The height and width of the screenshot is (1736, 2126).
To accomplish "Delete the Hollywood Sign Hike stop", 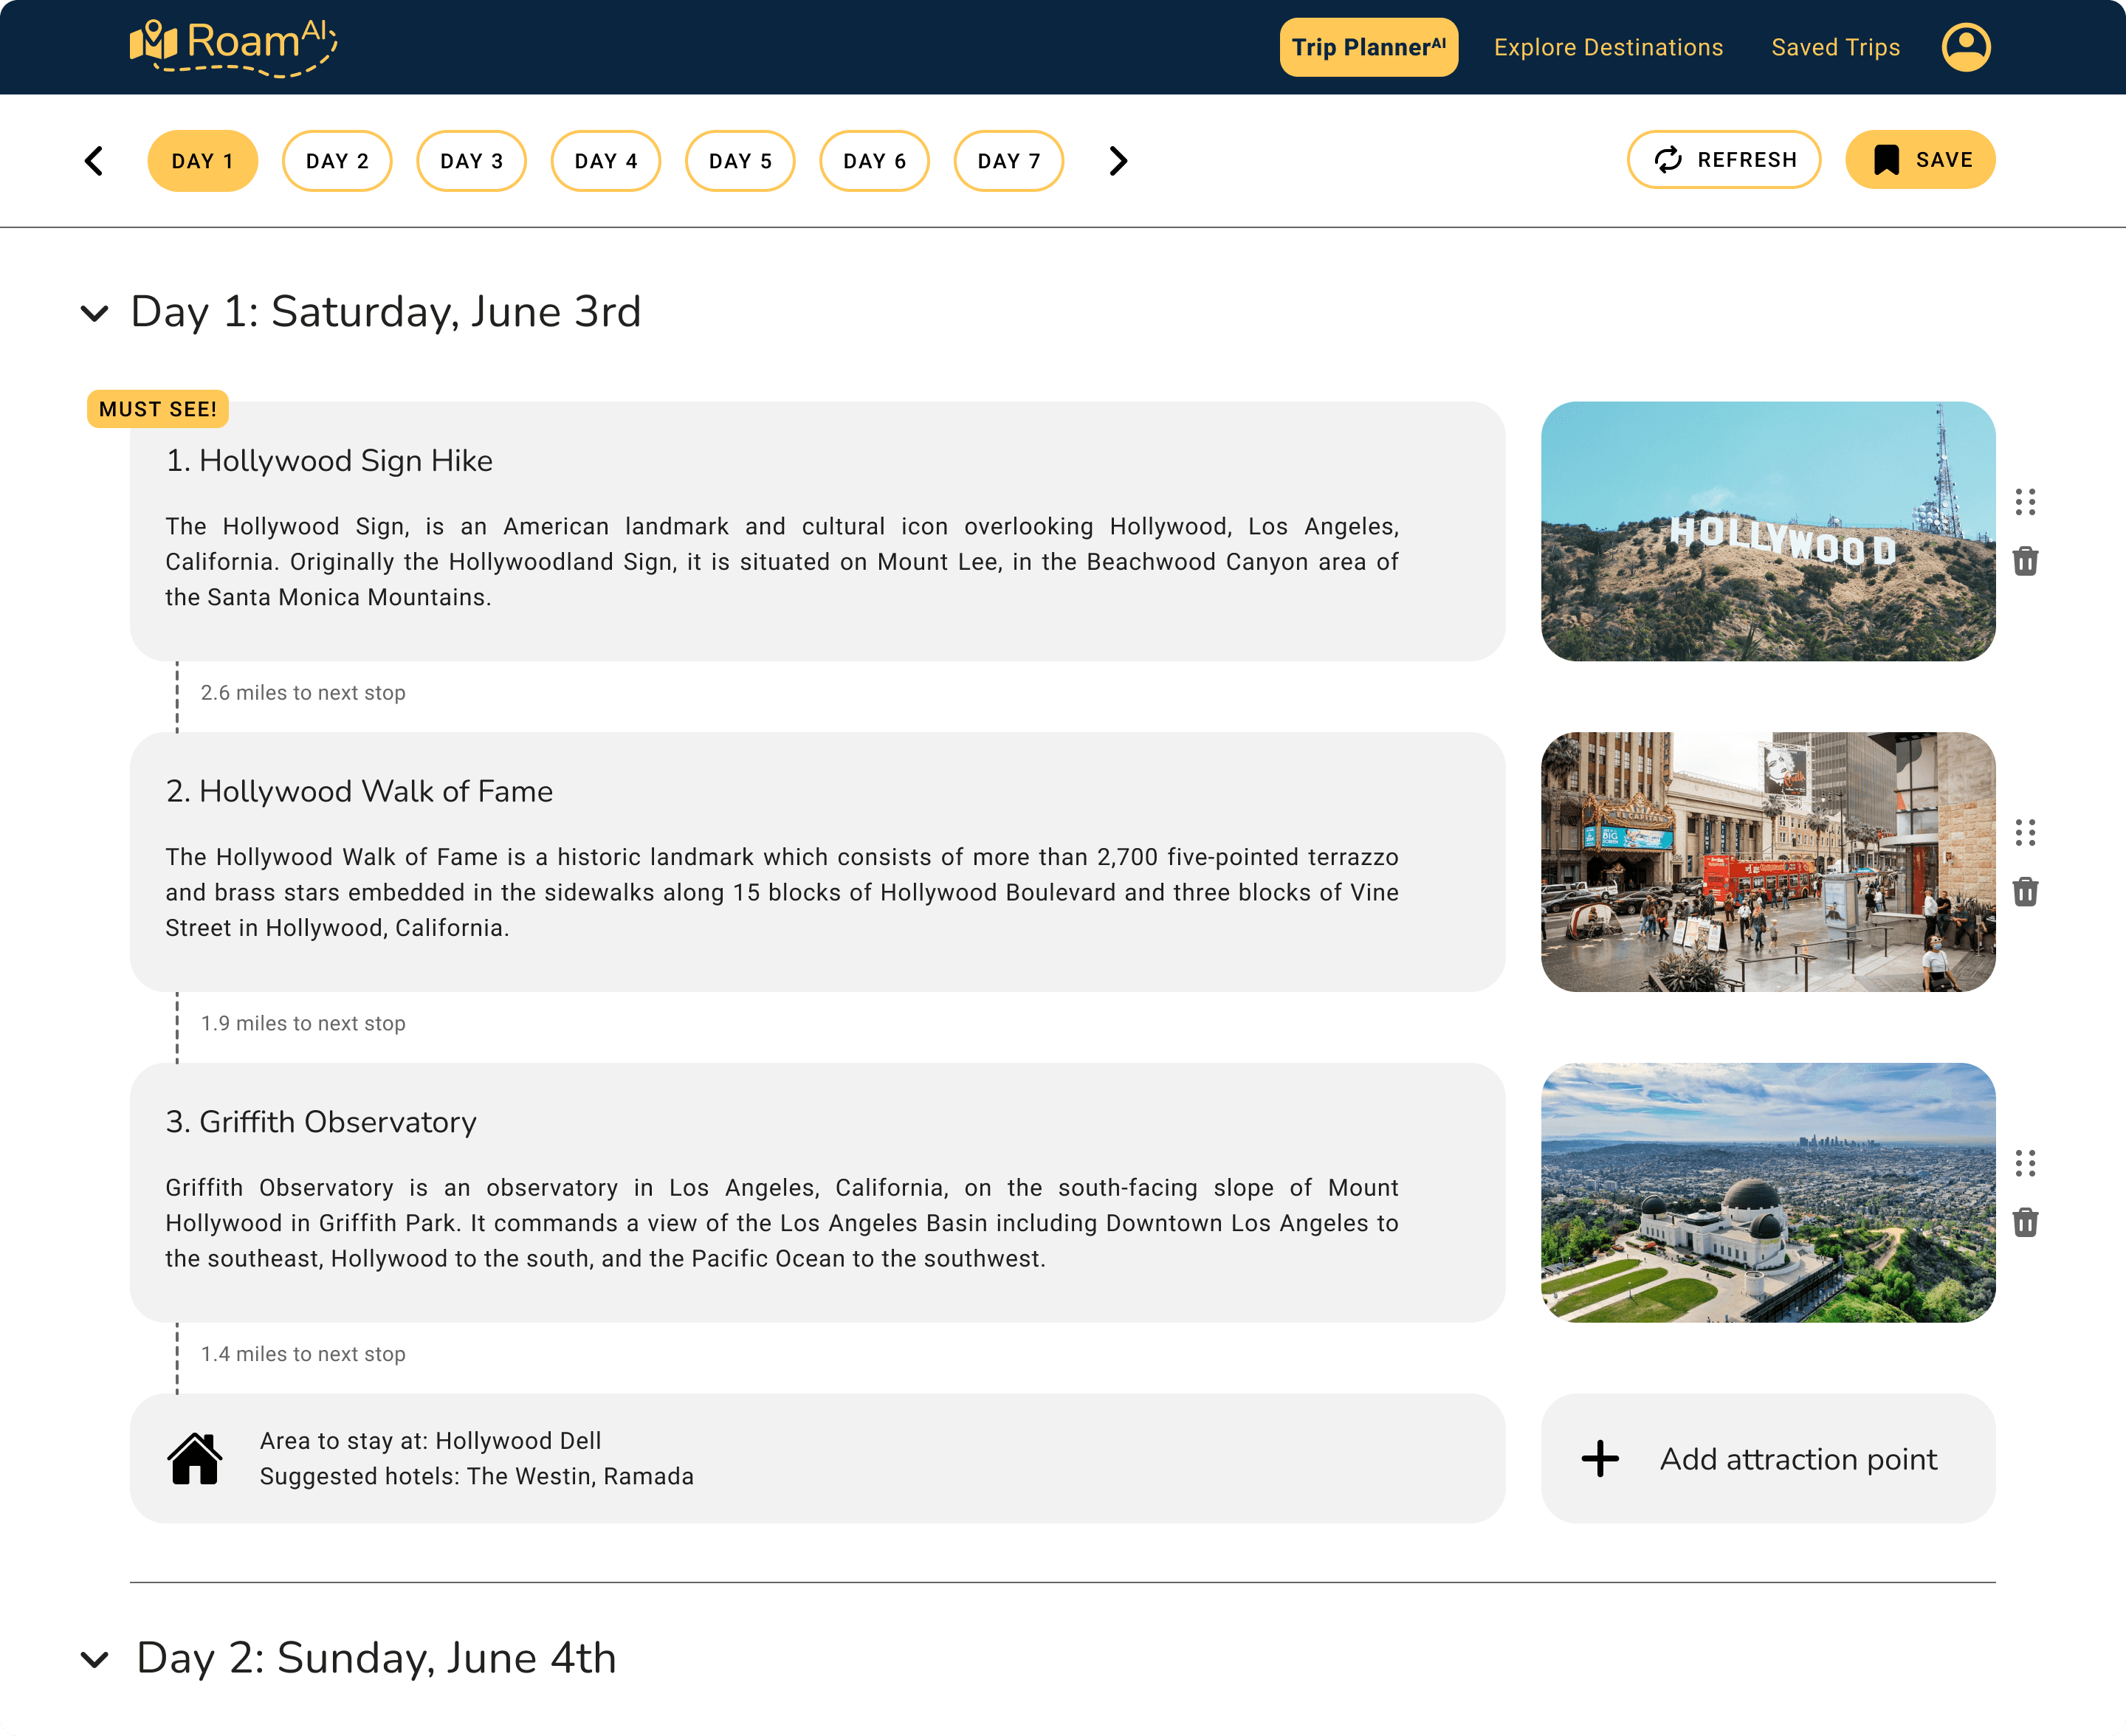I will 2025,561.
